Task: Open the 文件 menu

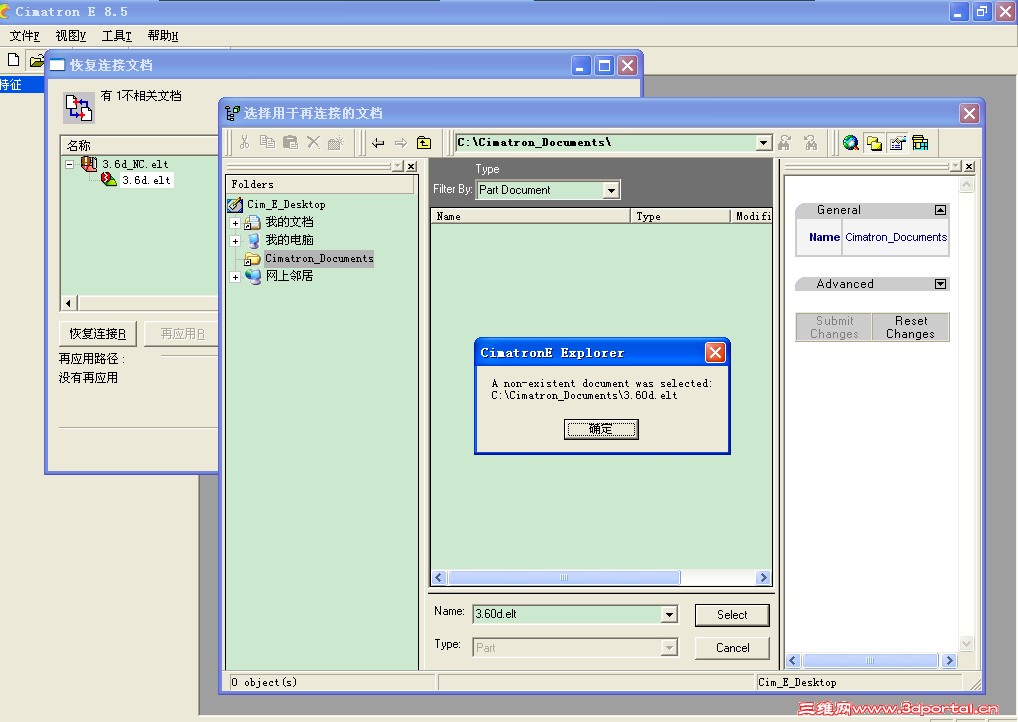Action: click(24, 35)
